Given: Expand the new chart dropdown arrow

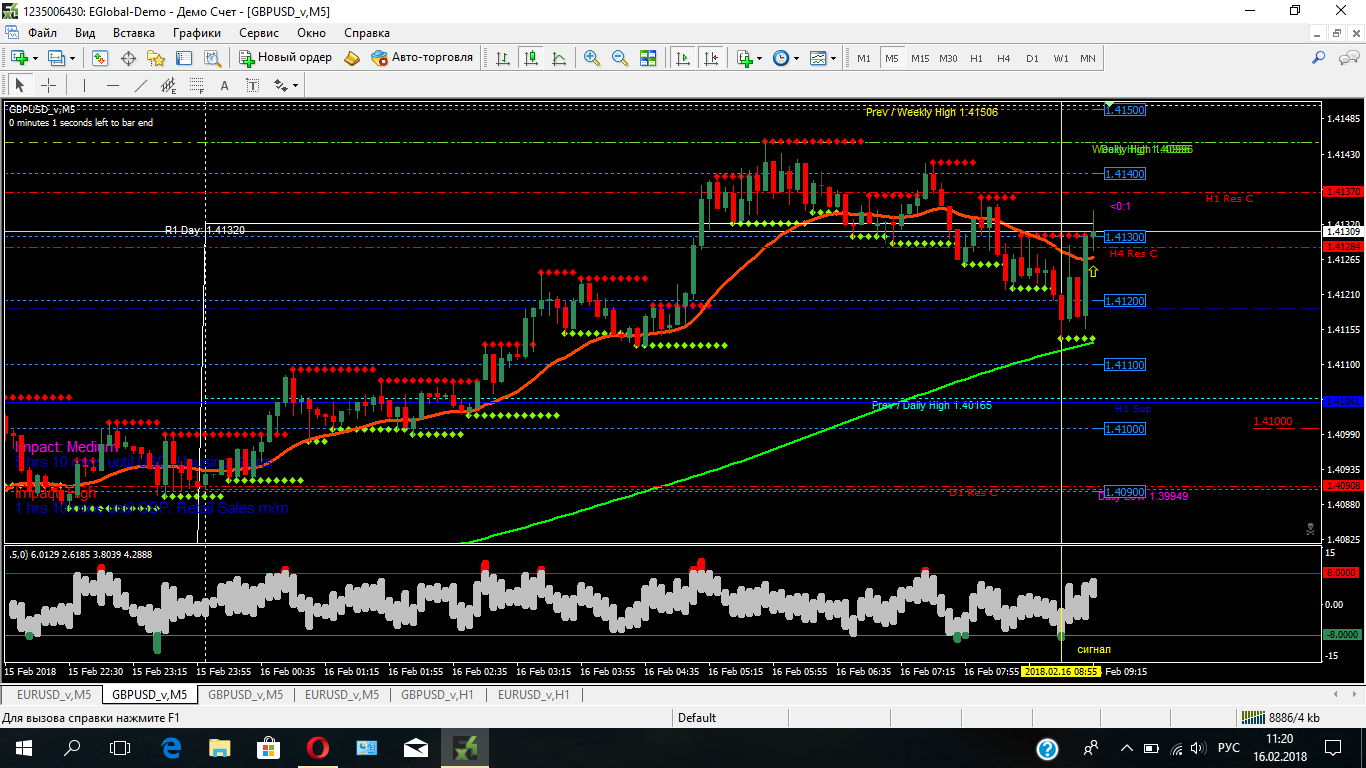Looking at the screenshot, I should 36,58.
